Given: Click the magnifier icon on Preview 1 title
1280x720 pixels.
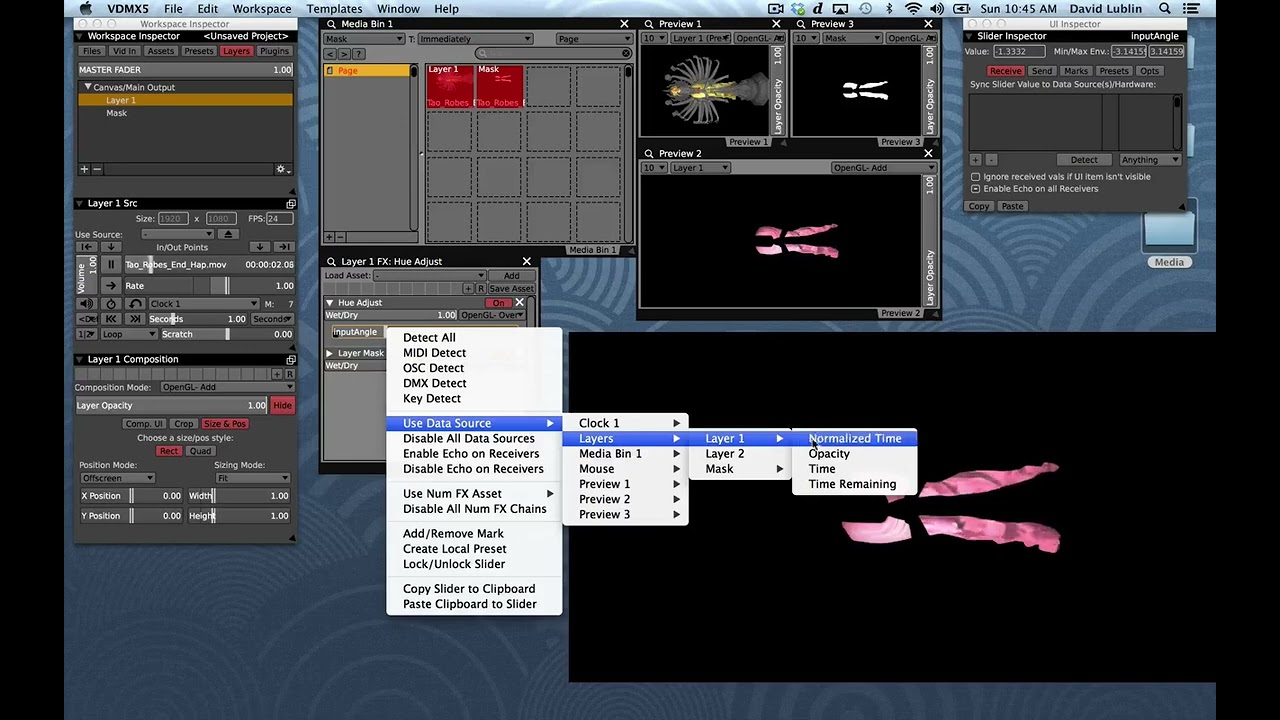Looking at the screenshot, I should tap(649, 24).
